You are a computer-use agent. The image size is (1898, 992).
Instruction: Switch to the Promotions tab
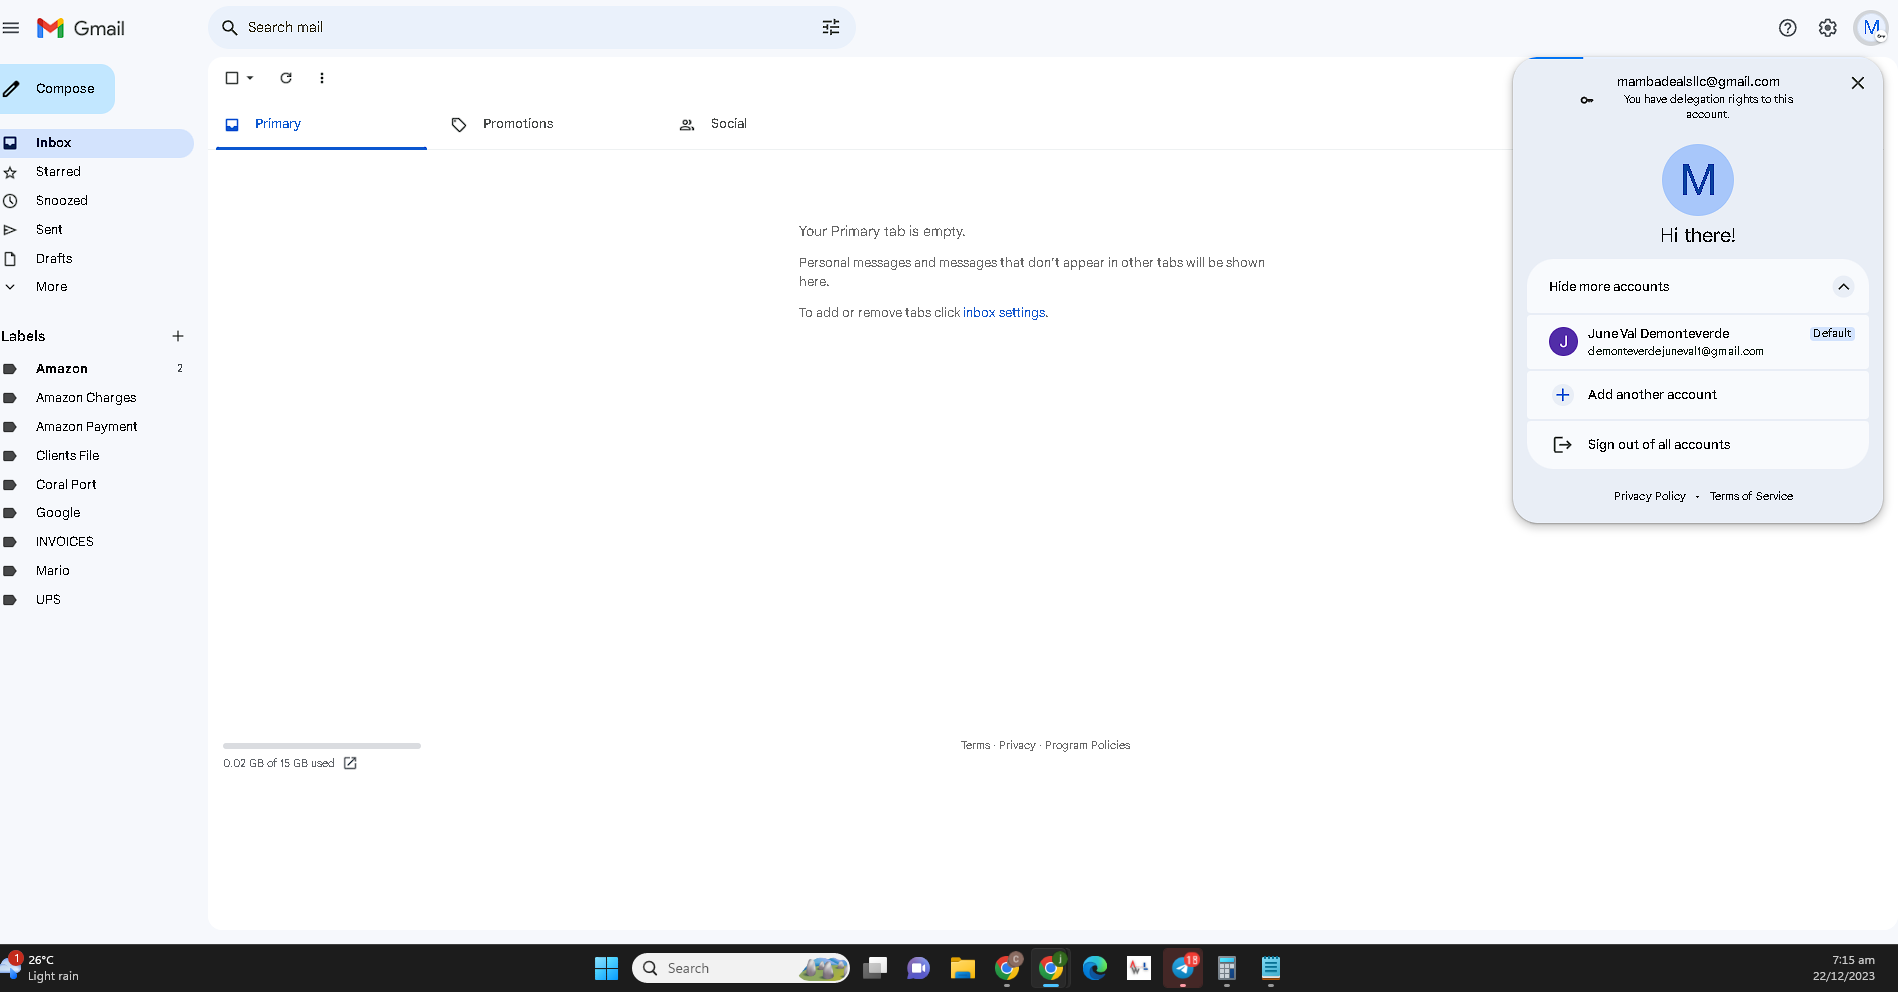coord(518,124)
